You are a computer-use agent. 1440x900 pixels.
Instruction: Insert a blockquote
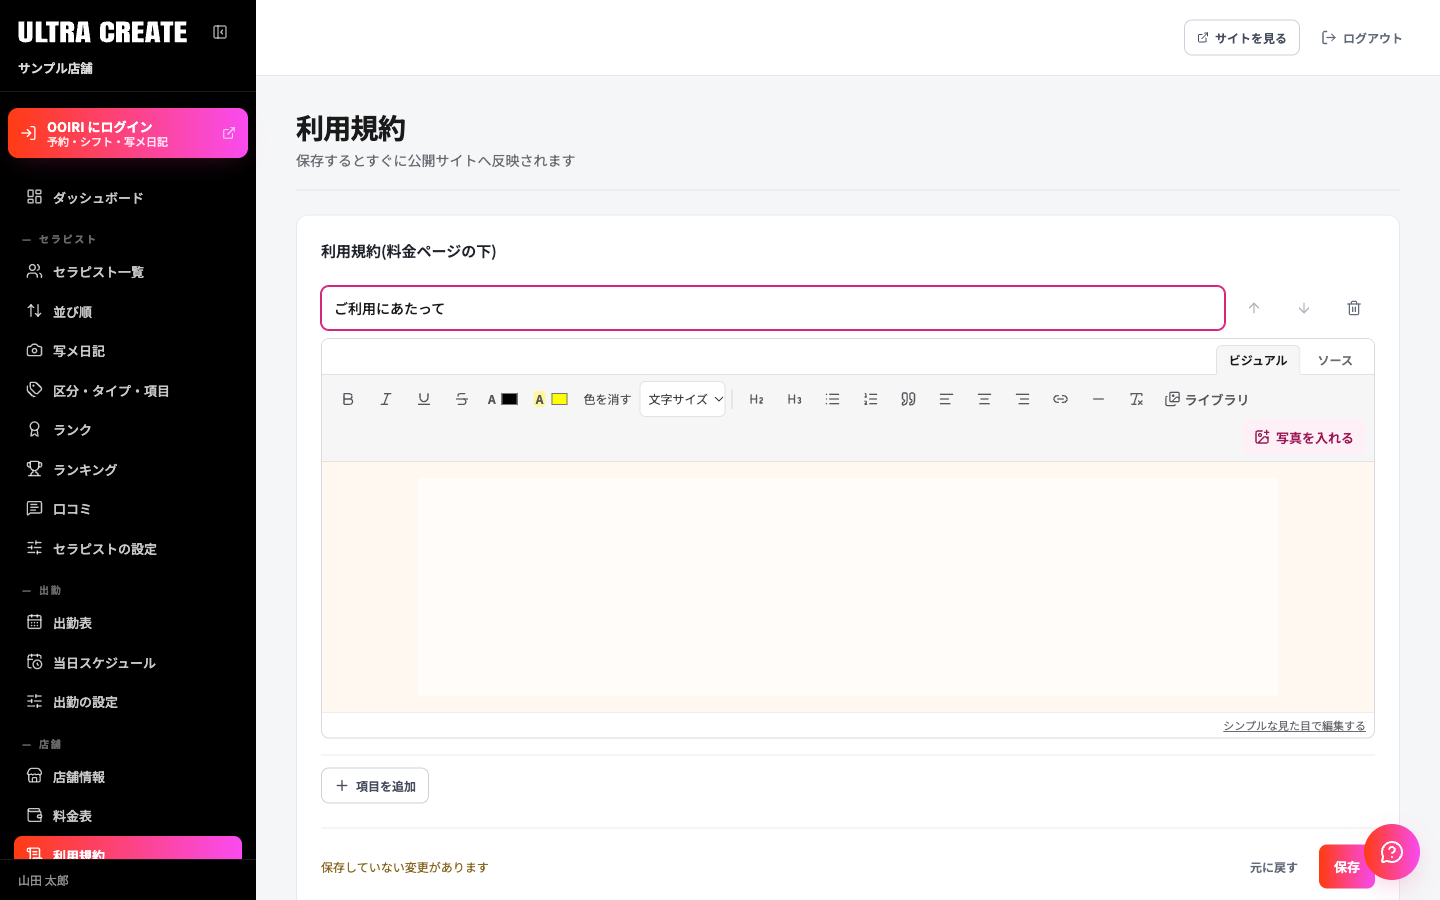point(908,399)
